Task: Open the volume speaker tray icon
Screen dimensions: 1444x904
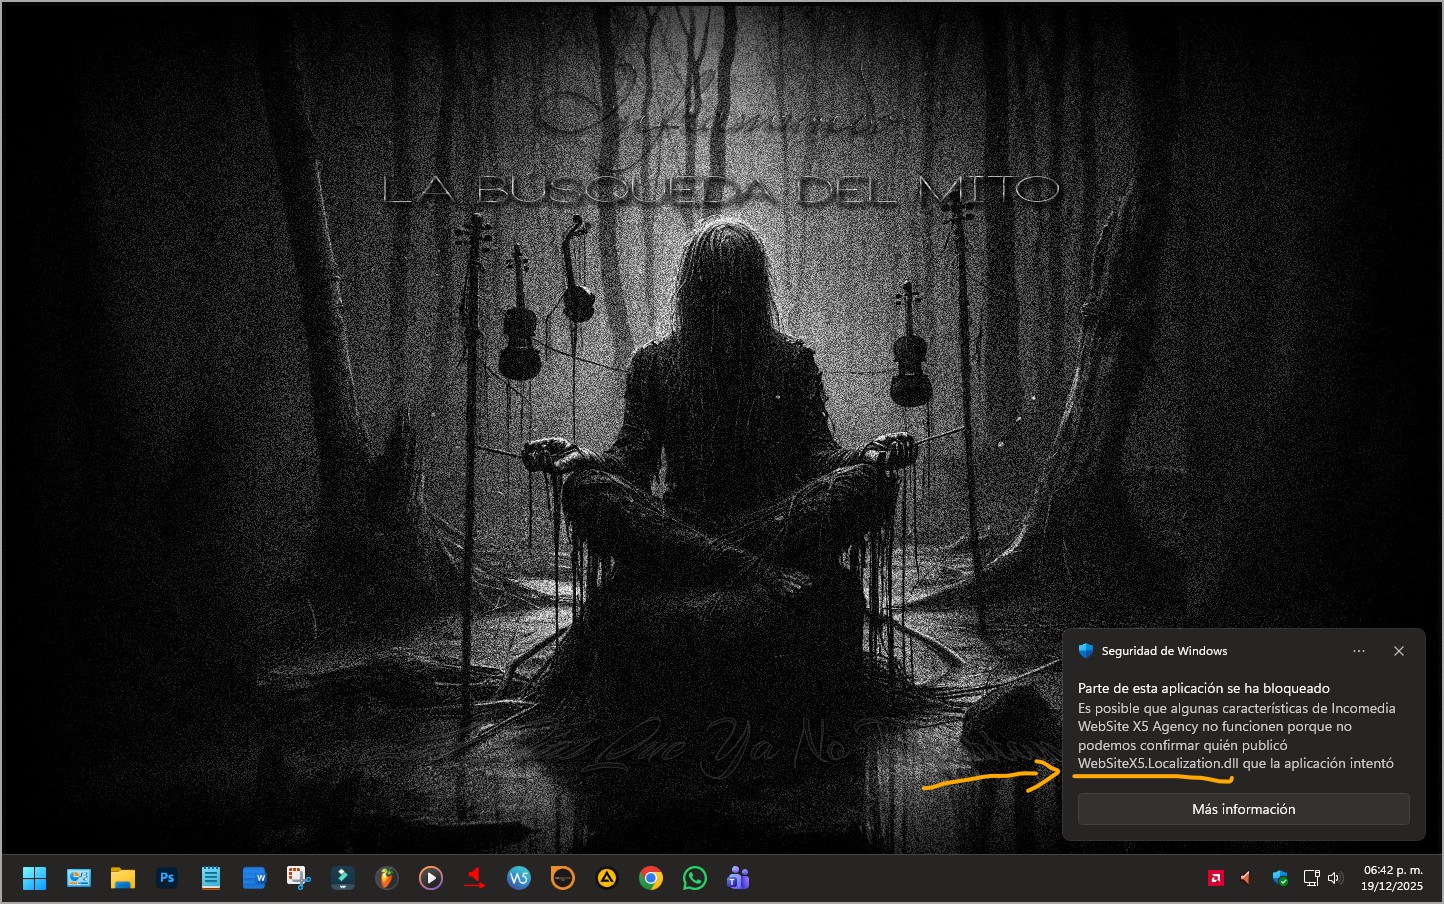Action: click(1335, 879)
